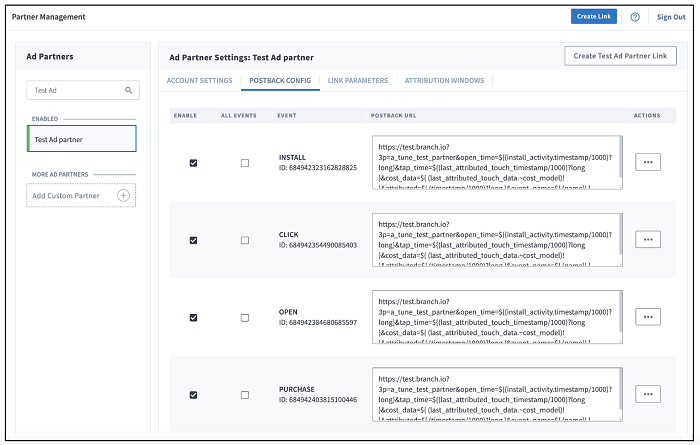This screenshot has height=445, width=700.
Task: Click the Ad Partners search field
Action: 75,90
